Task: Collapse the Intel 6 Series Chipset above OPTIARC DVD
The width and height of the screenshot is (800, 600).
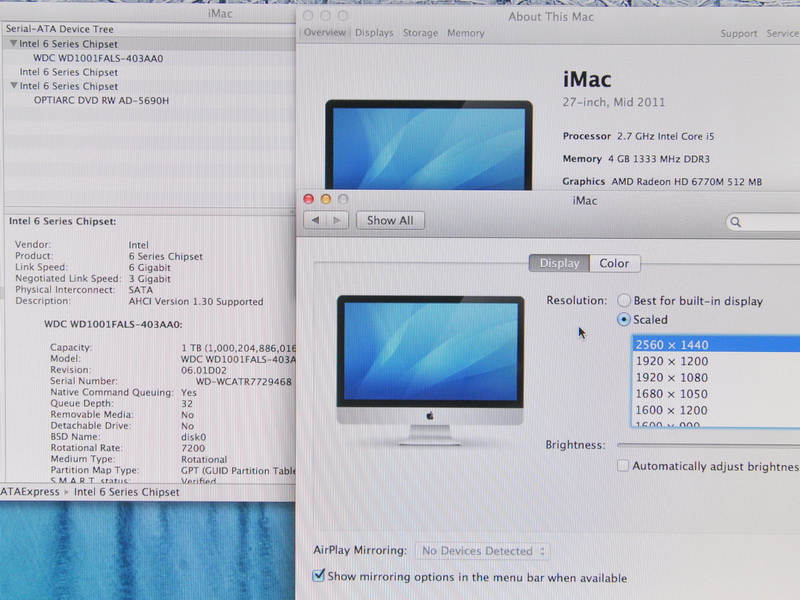Action: (x=14, y=86)
